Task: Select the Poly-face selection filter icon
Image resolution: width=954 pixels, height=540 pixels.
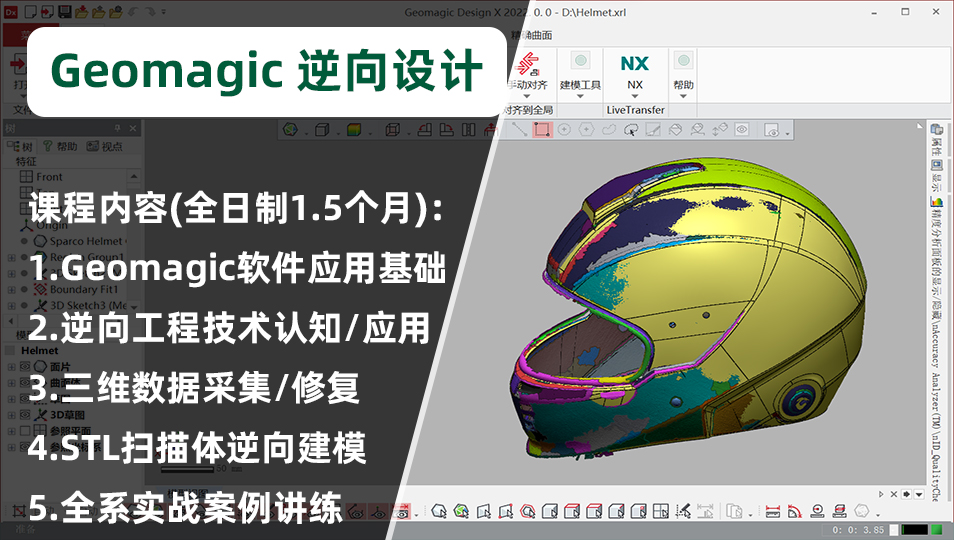Action: click(484, 511)
